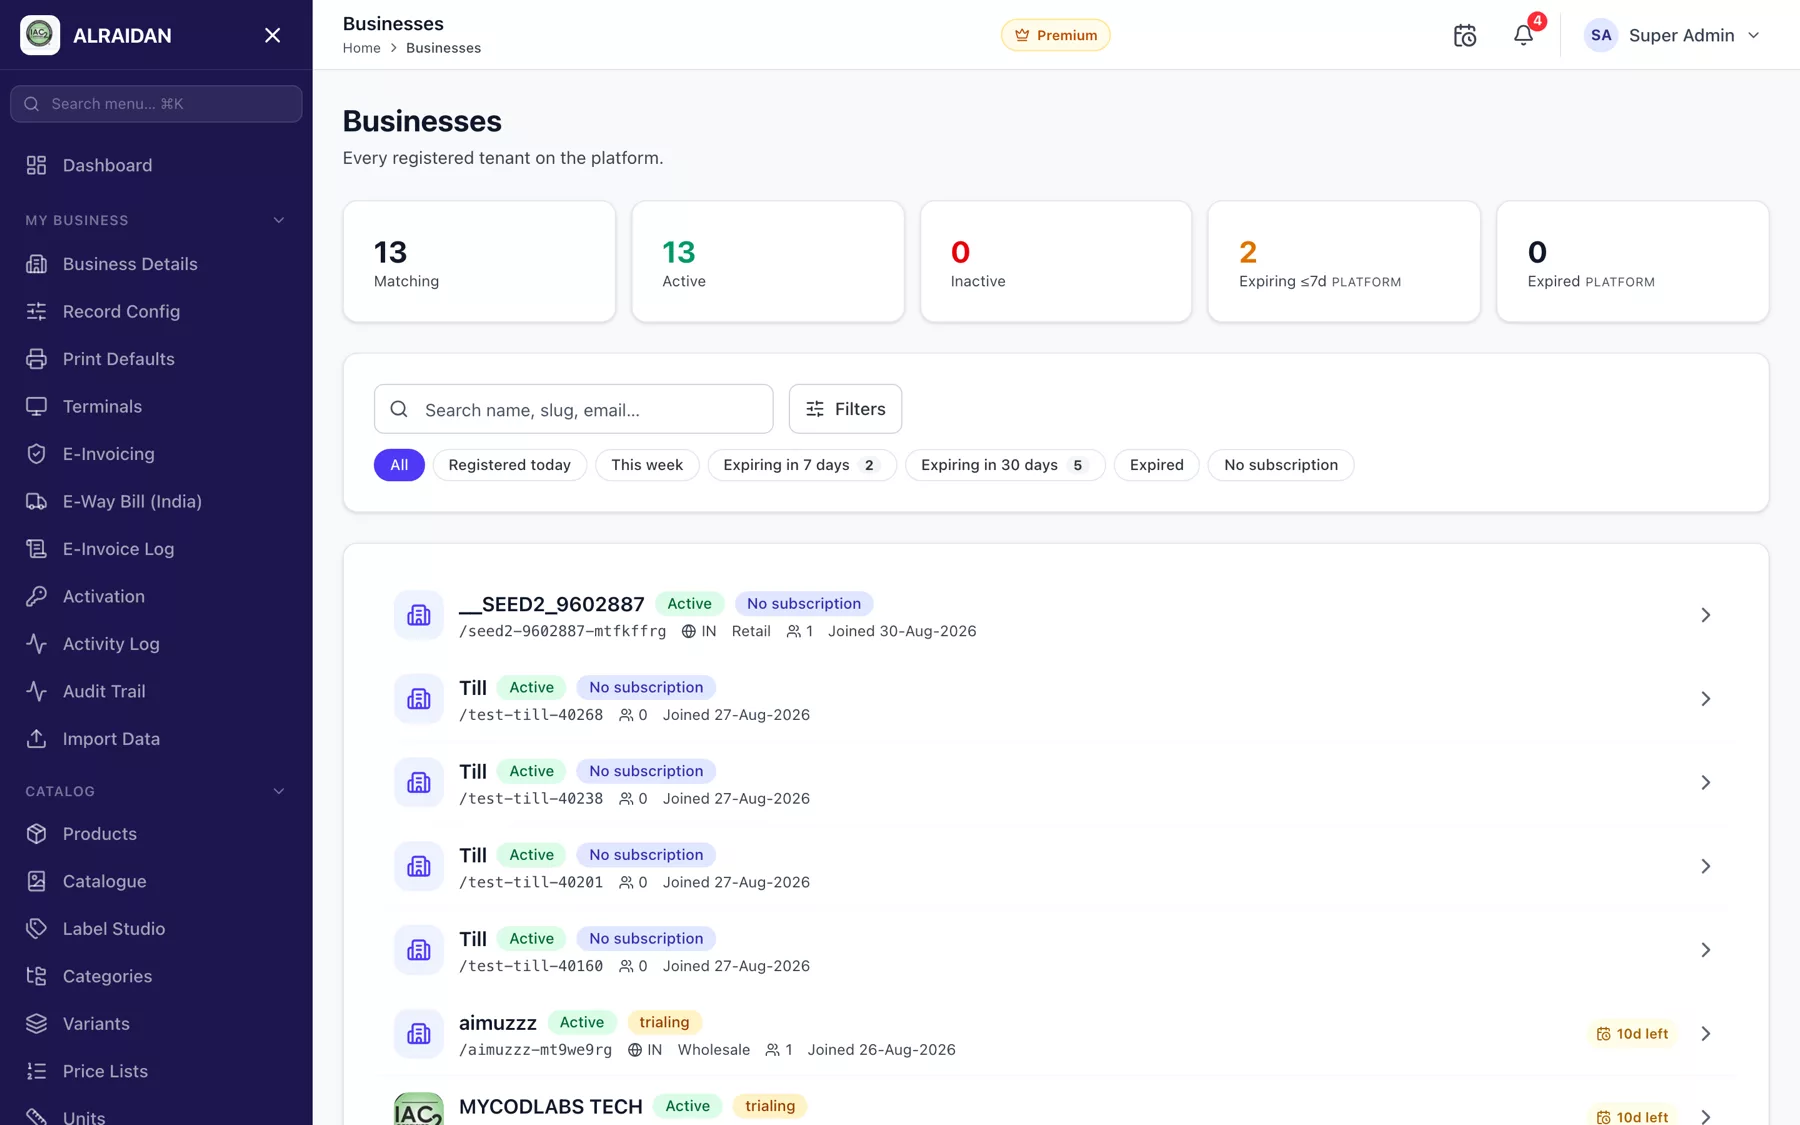Click the /seed2-9602887-mtfkffrg slug text
Image resolution: width=1800 pixels, height=1125 pixels.
(562, 631)
